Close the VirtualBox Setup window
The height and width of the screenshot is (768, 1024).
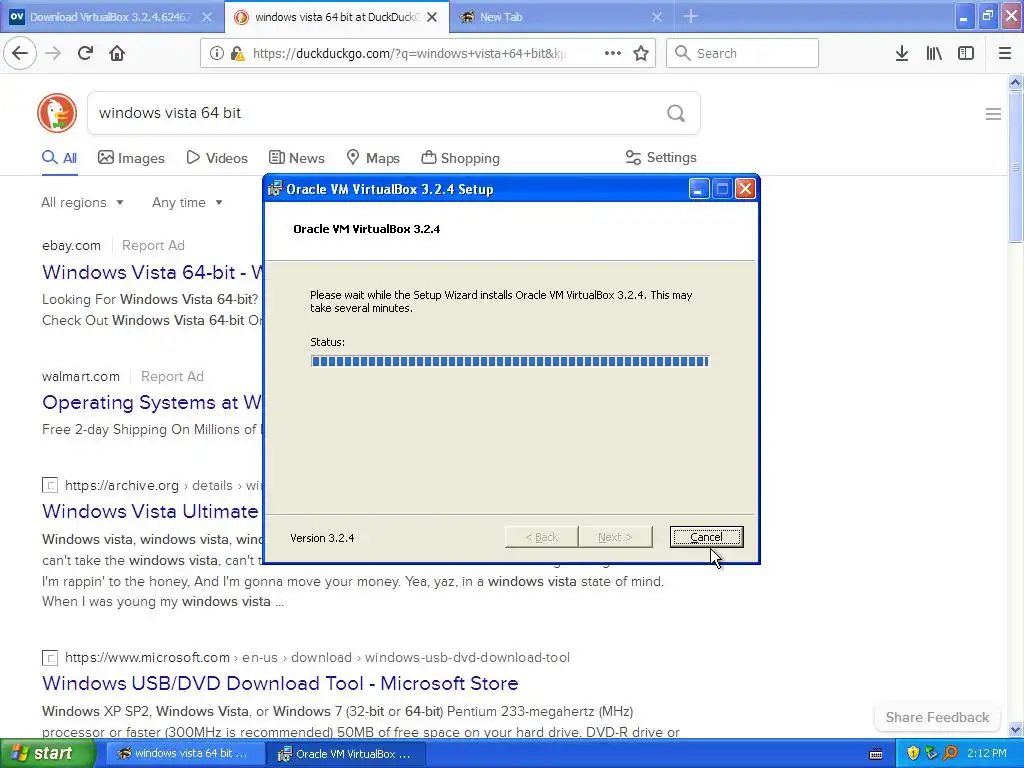coord(745,189)
